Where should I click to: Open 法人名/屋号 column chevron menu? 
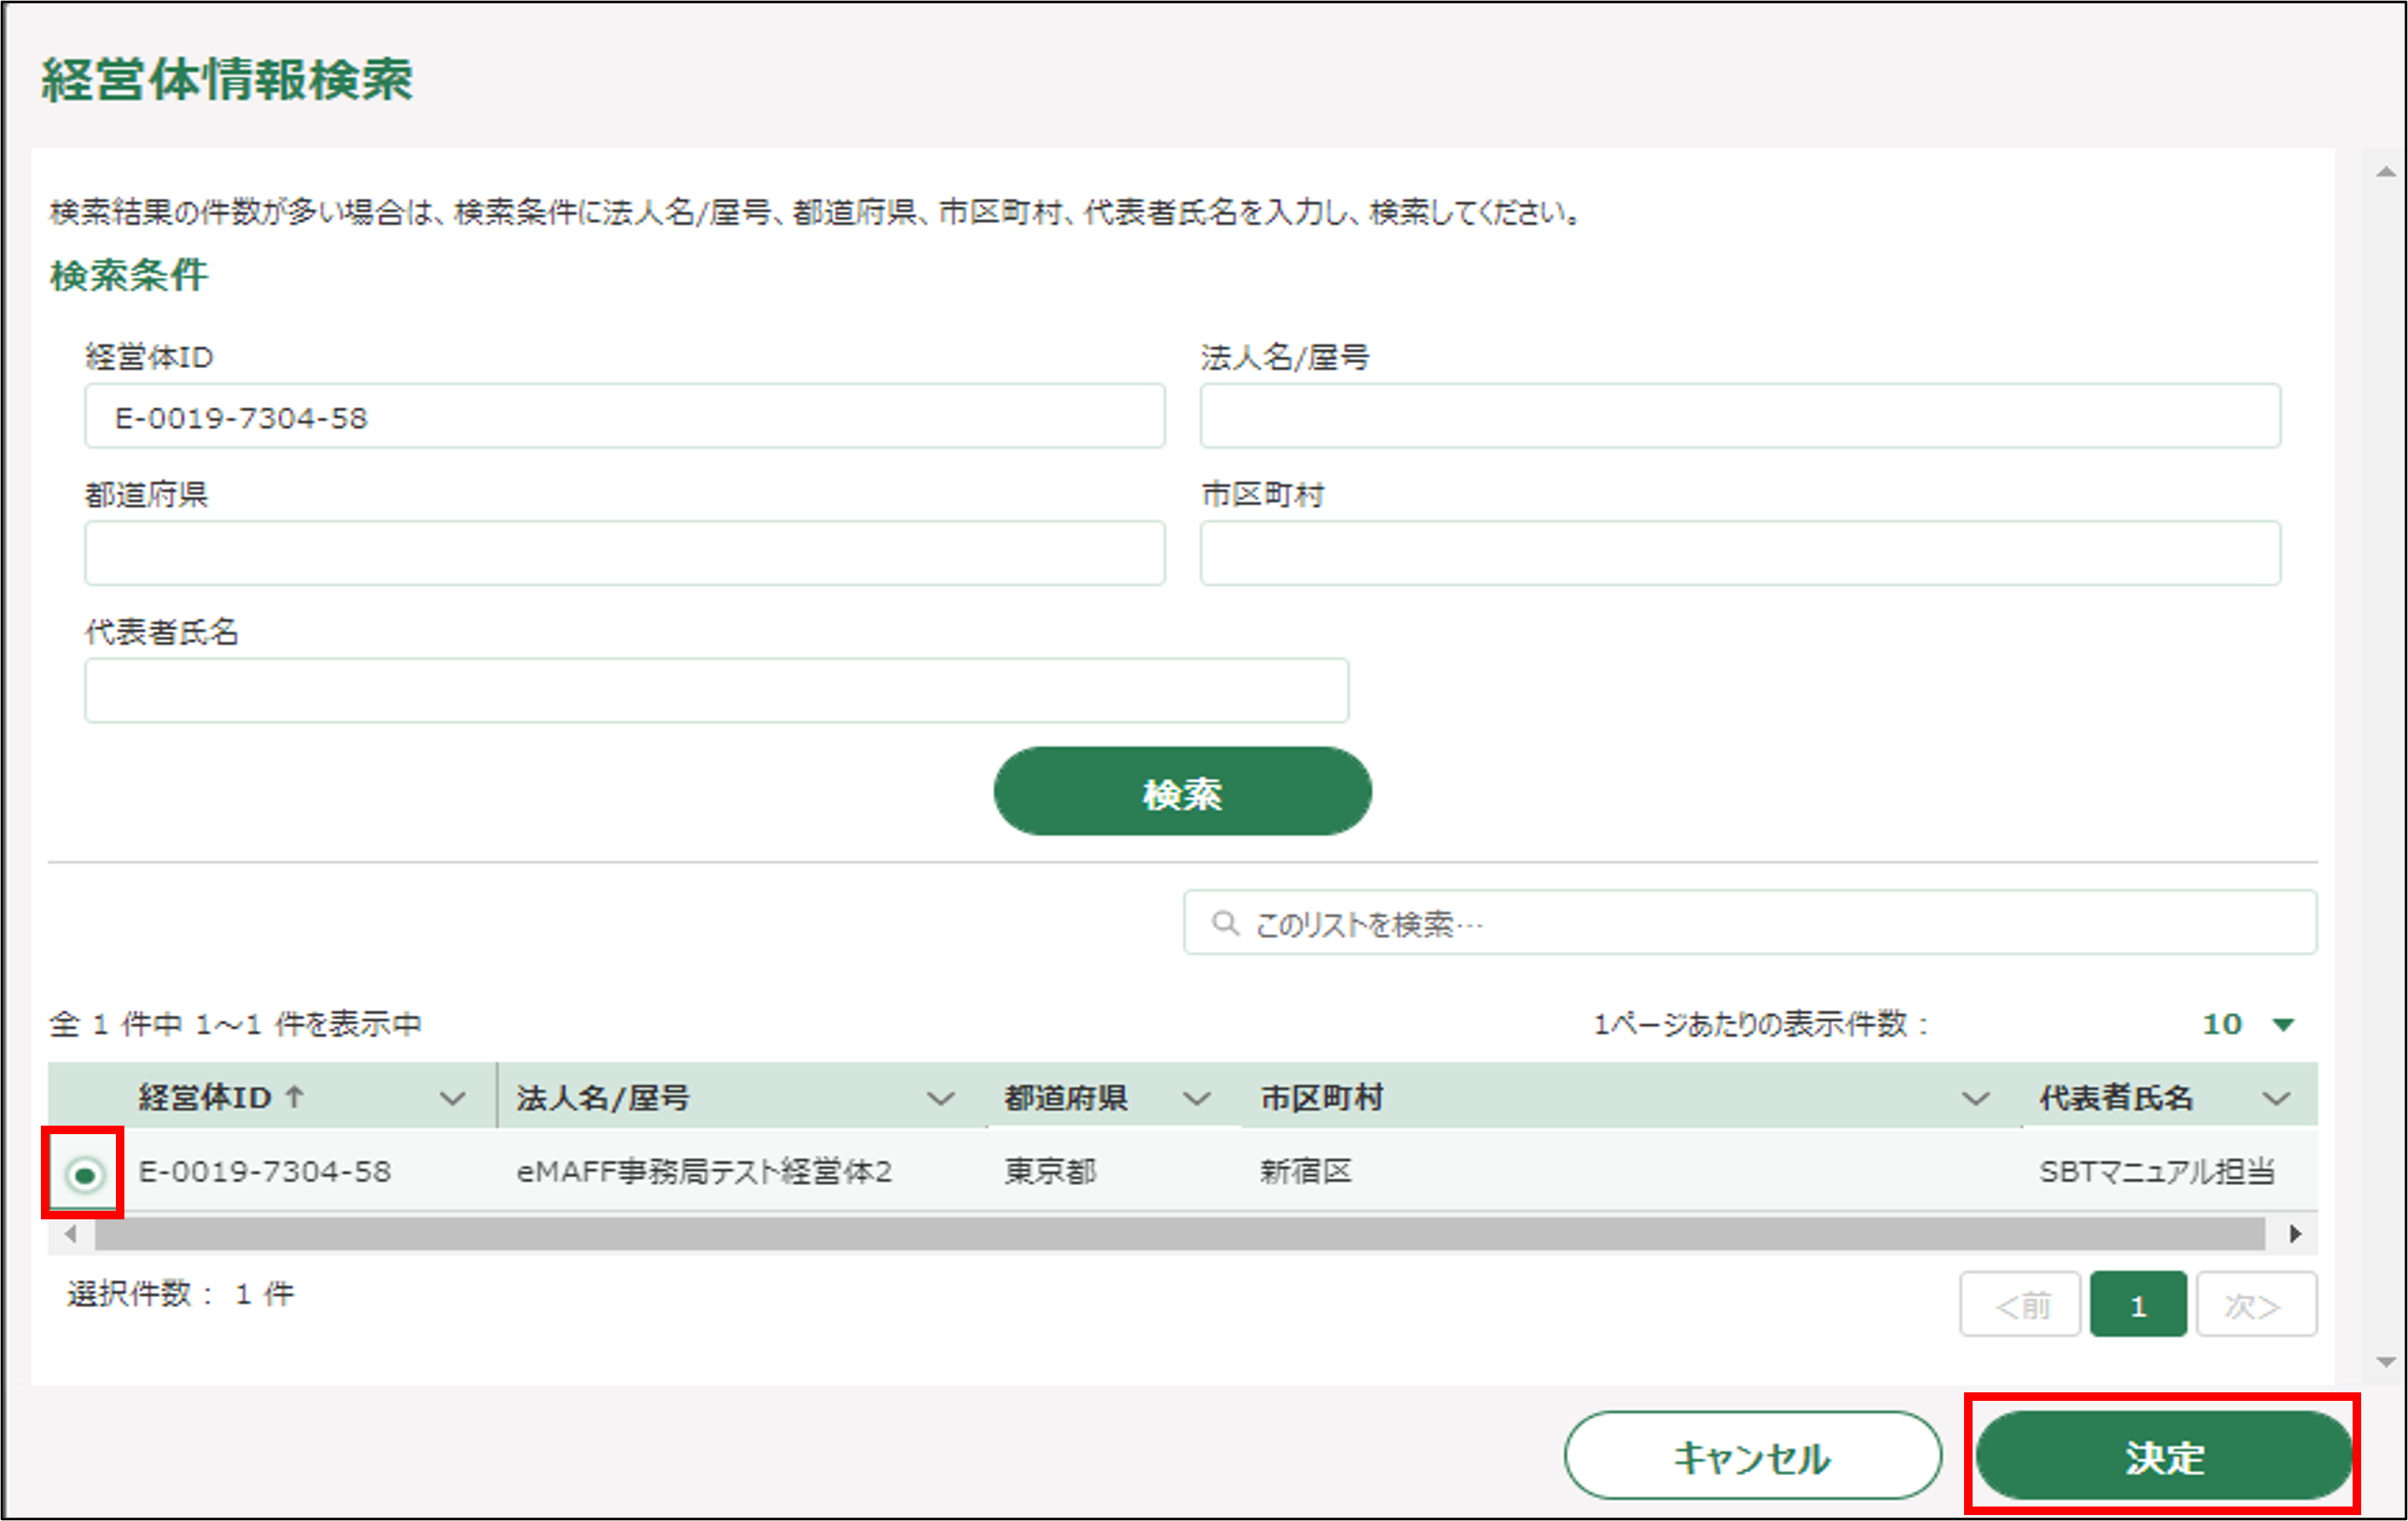(x=939, y=1099)
